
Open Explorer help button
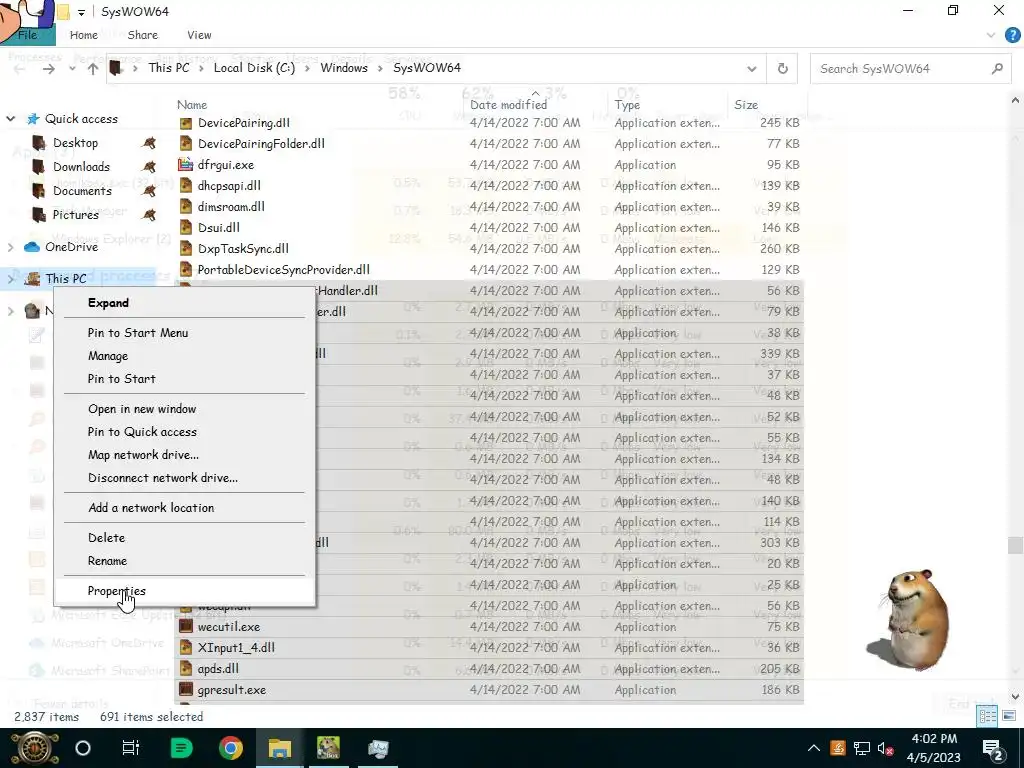(1012, 35)
